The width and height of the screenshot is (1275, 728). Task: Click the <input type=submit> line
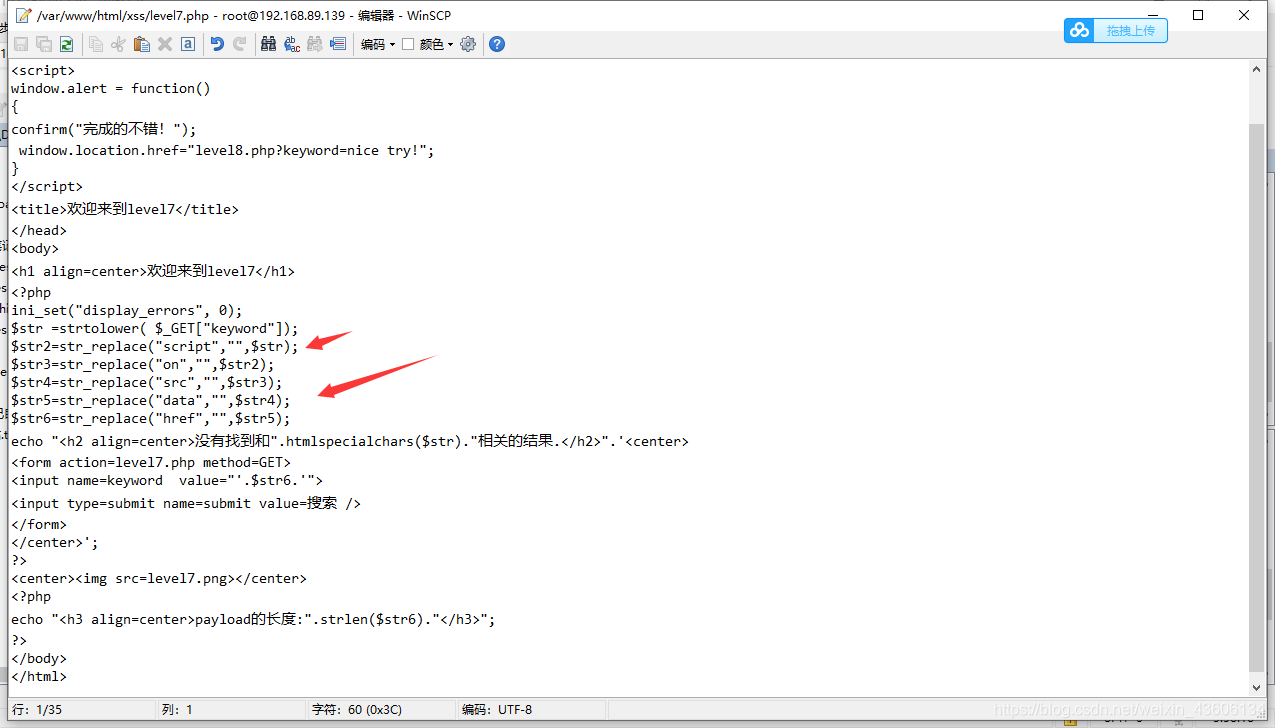click(186, 503)
